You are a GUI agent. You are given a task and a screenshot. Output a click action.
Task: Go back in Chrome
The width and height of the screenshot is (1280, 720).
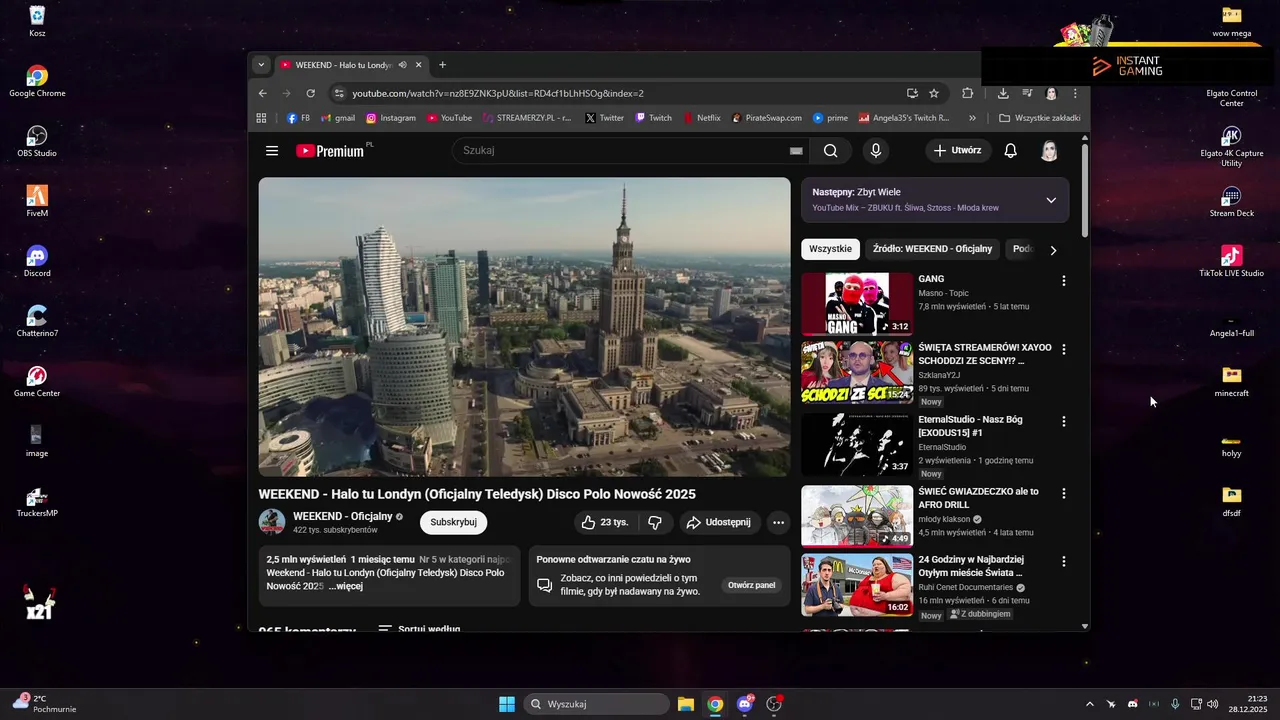[263, 93]
